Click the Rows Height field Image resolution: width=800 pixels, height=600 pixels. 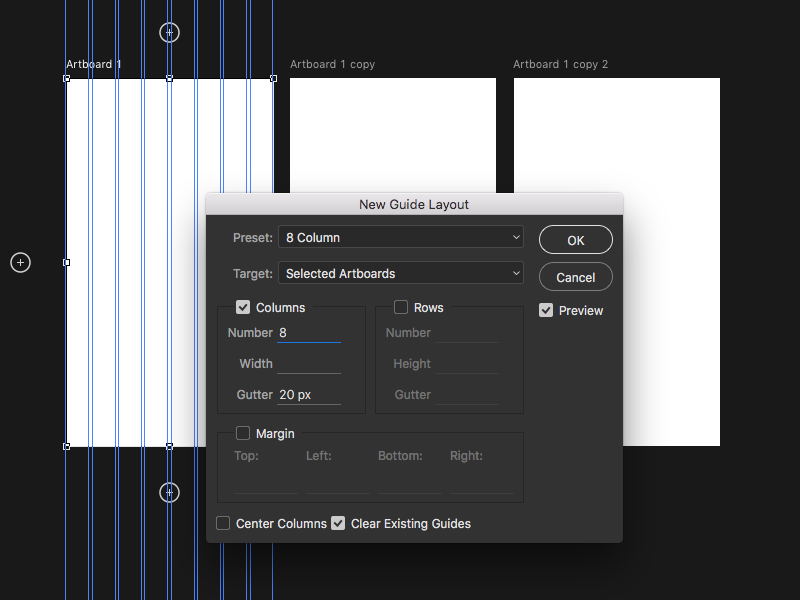pos(467,364)
